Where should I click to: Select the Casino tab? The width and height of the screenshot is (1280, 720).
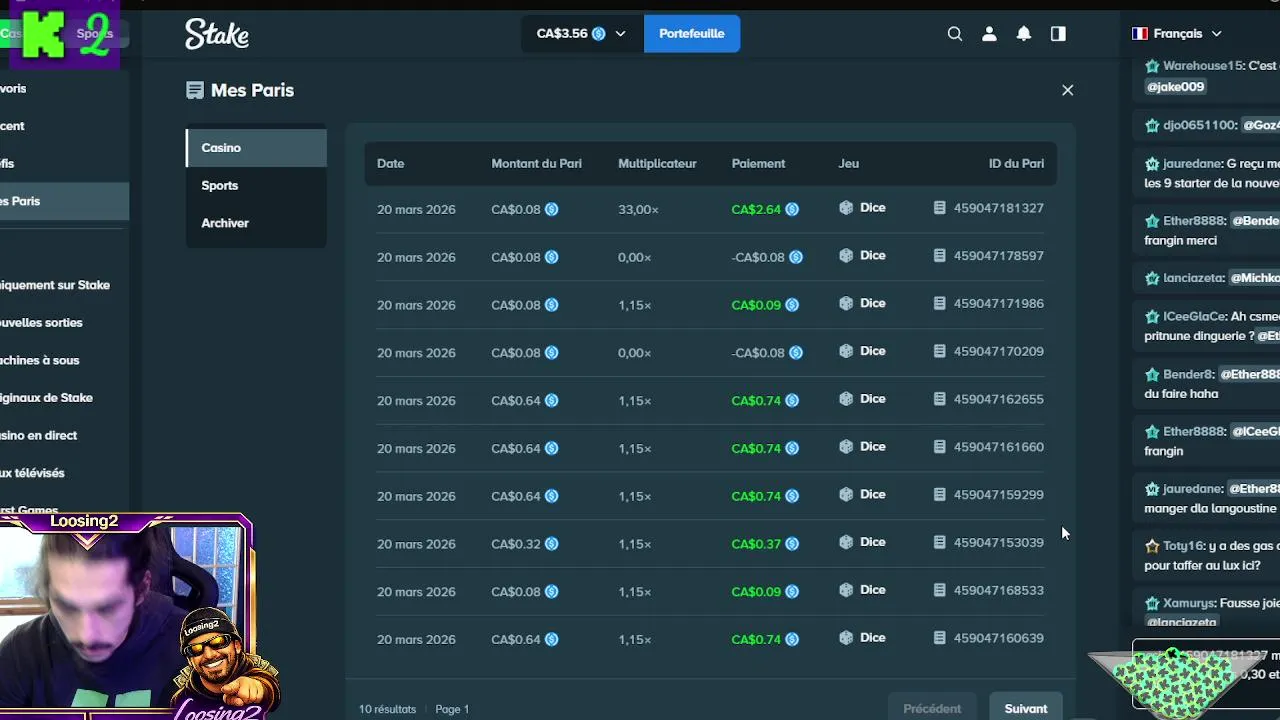tap(256, 148)
